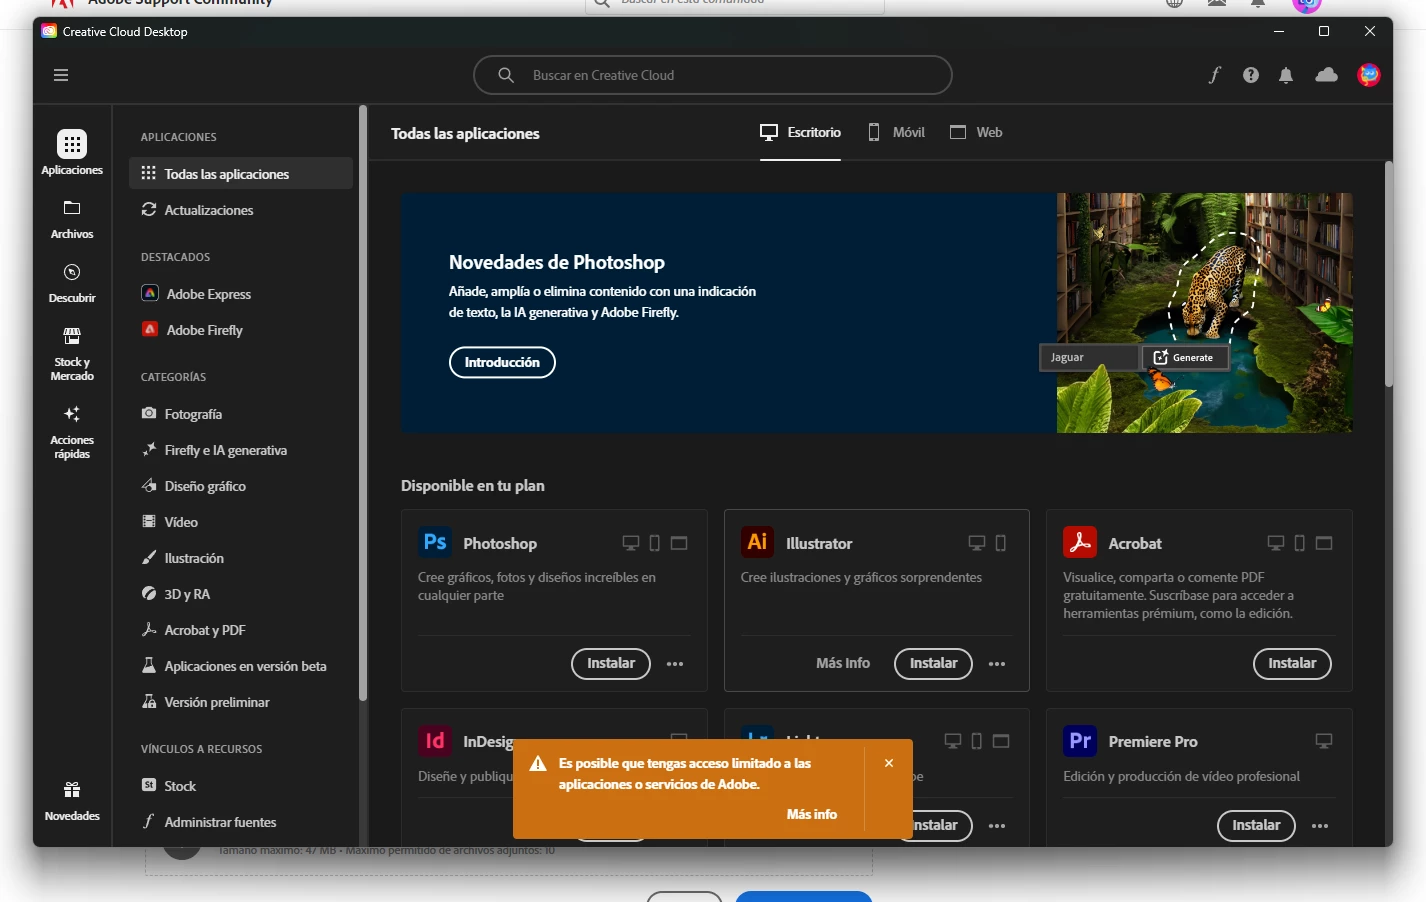Open Stock y Mercado sidebar icon
The width and height of the screenshot is (1426, 902).
click(x=72, y=336)
